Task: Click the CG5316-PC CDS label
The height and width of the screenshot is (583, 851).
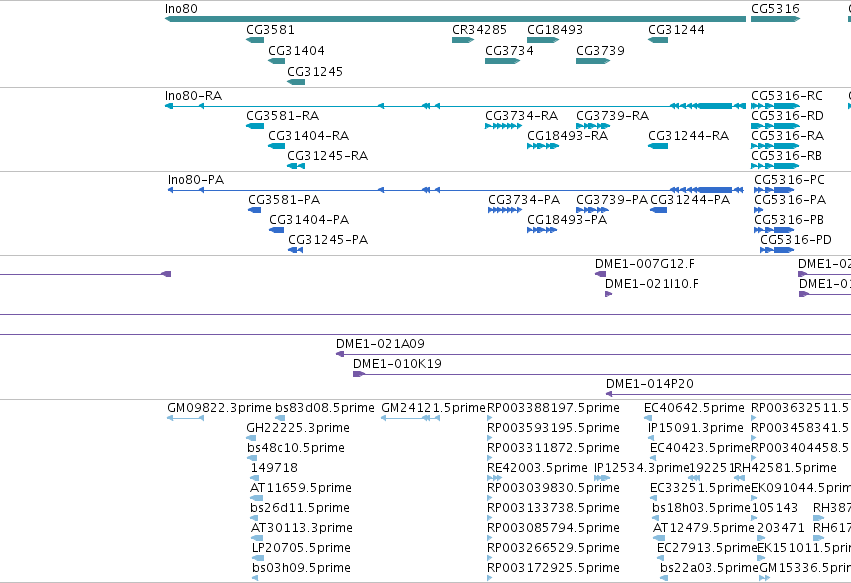Action: [789, 180]
